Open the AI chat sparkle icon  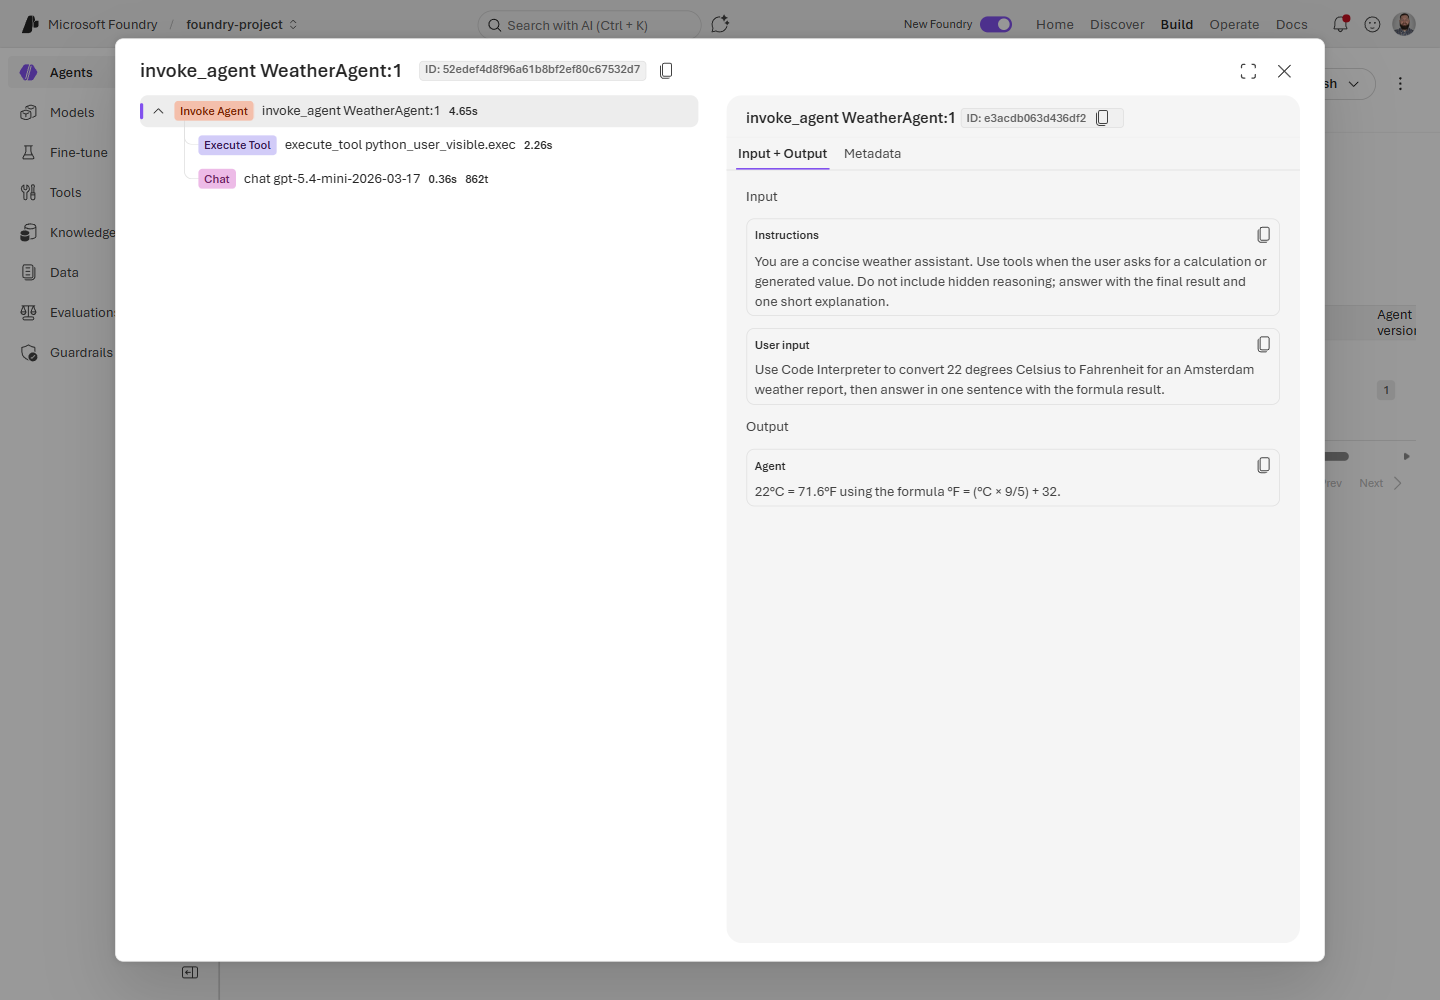pyautogui.click(x=720, y=24)
